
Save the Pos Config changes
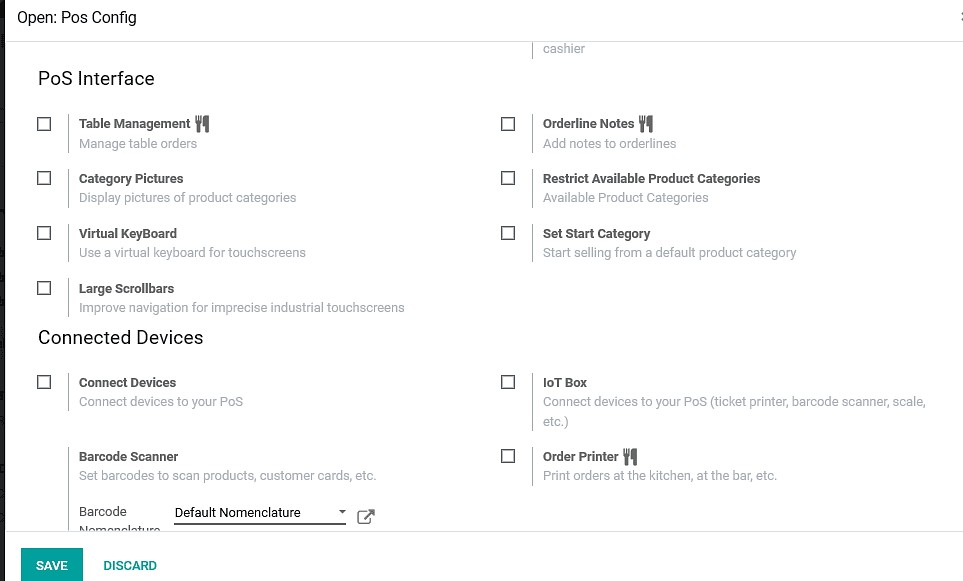52,565
